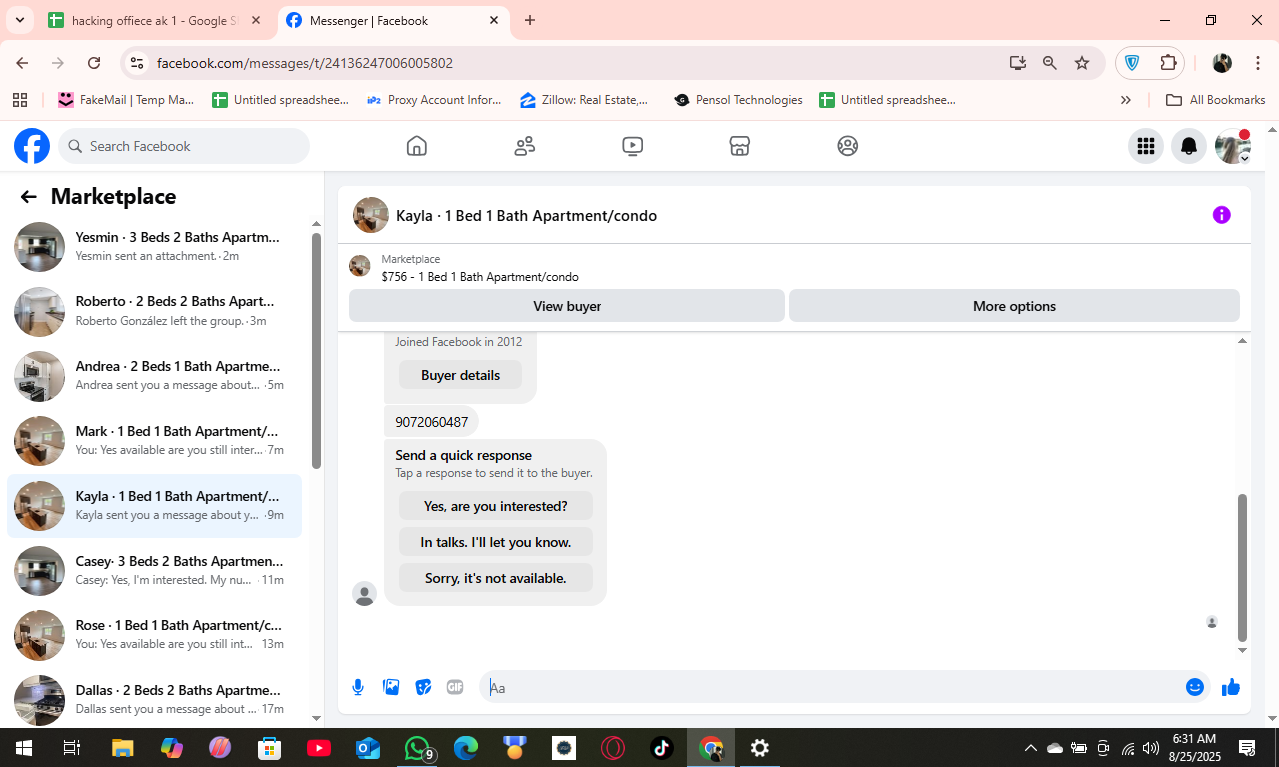Open the emoji picker
1279x767 pixels.
(x=1195, y=687)
